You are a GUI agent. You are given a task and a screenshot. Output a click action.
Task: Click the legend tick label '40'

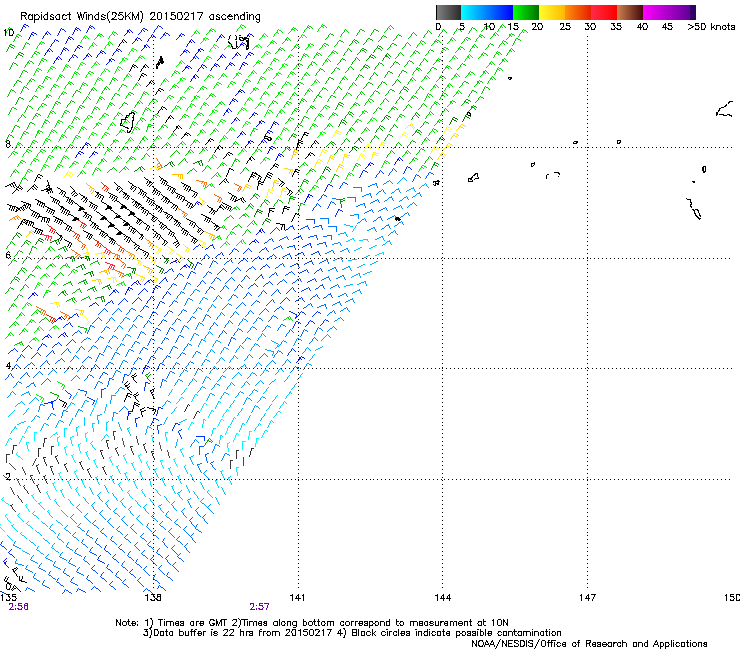click(642, 27)
